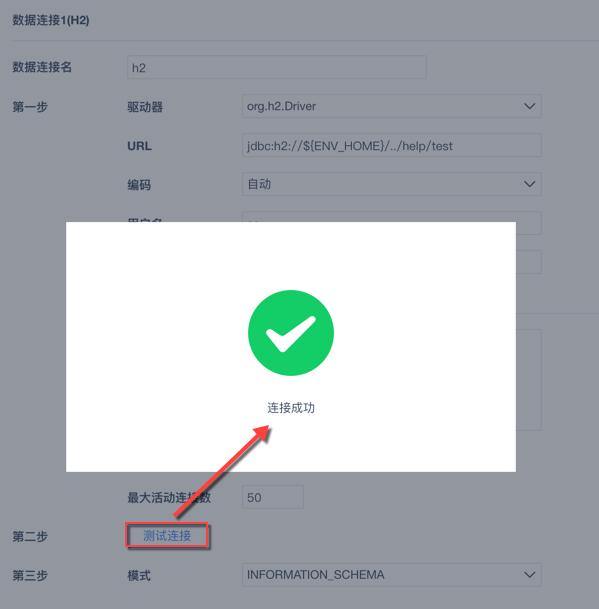Click the 数据连接1(H2) heading

[x=51, y=20]
